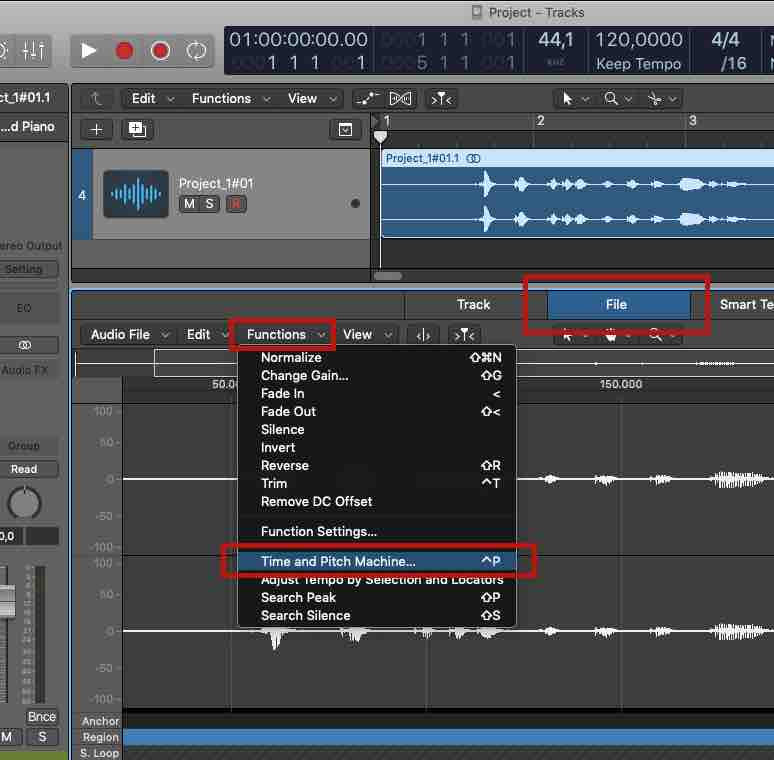Select Remove DC Offset

(x=377, y=502)
